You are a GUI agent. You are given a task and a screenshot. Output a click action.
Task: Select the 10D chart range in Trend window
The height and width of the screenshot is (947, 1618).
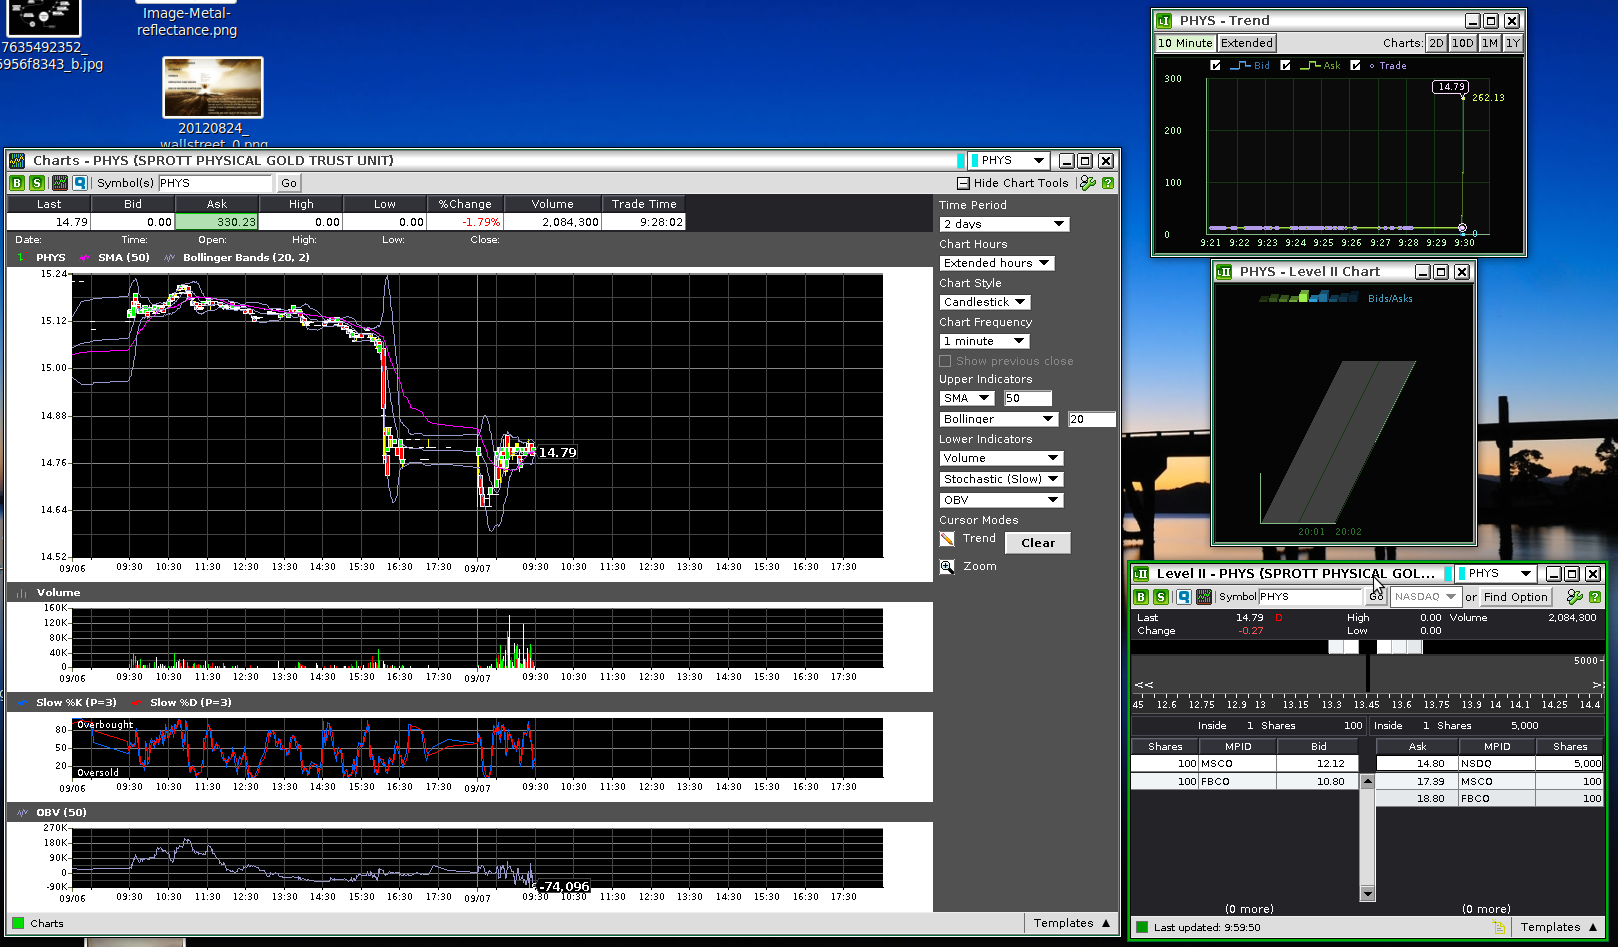(1462, 43)
